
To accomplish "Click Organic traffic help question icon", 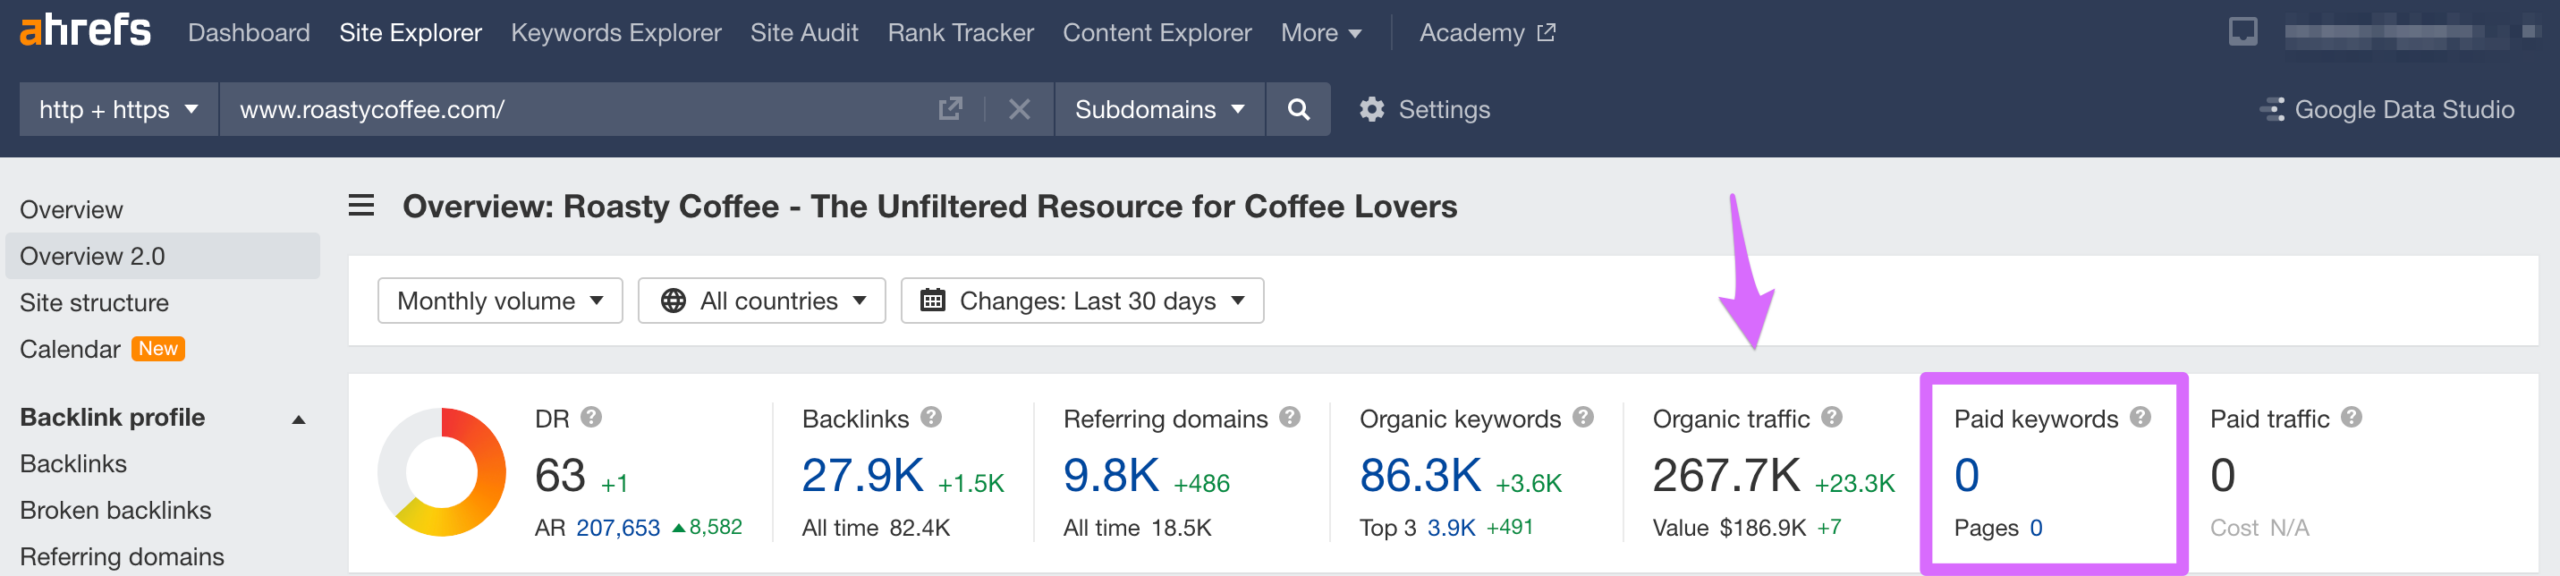I will [x=1832, y=417].
